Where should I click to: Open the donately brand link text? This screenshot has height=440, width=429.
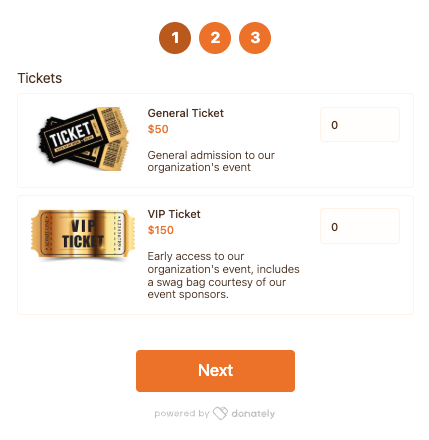click(253, 414)
